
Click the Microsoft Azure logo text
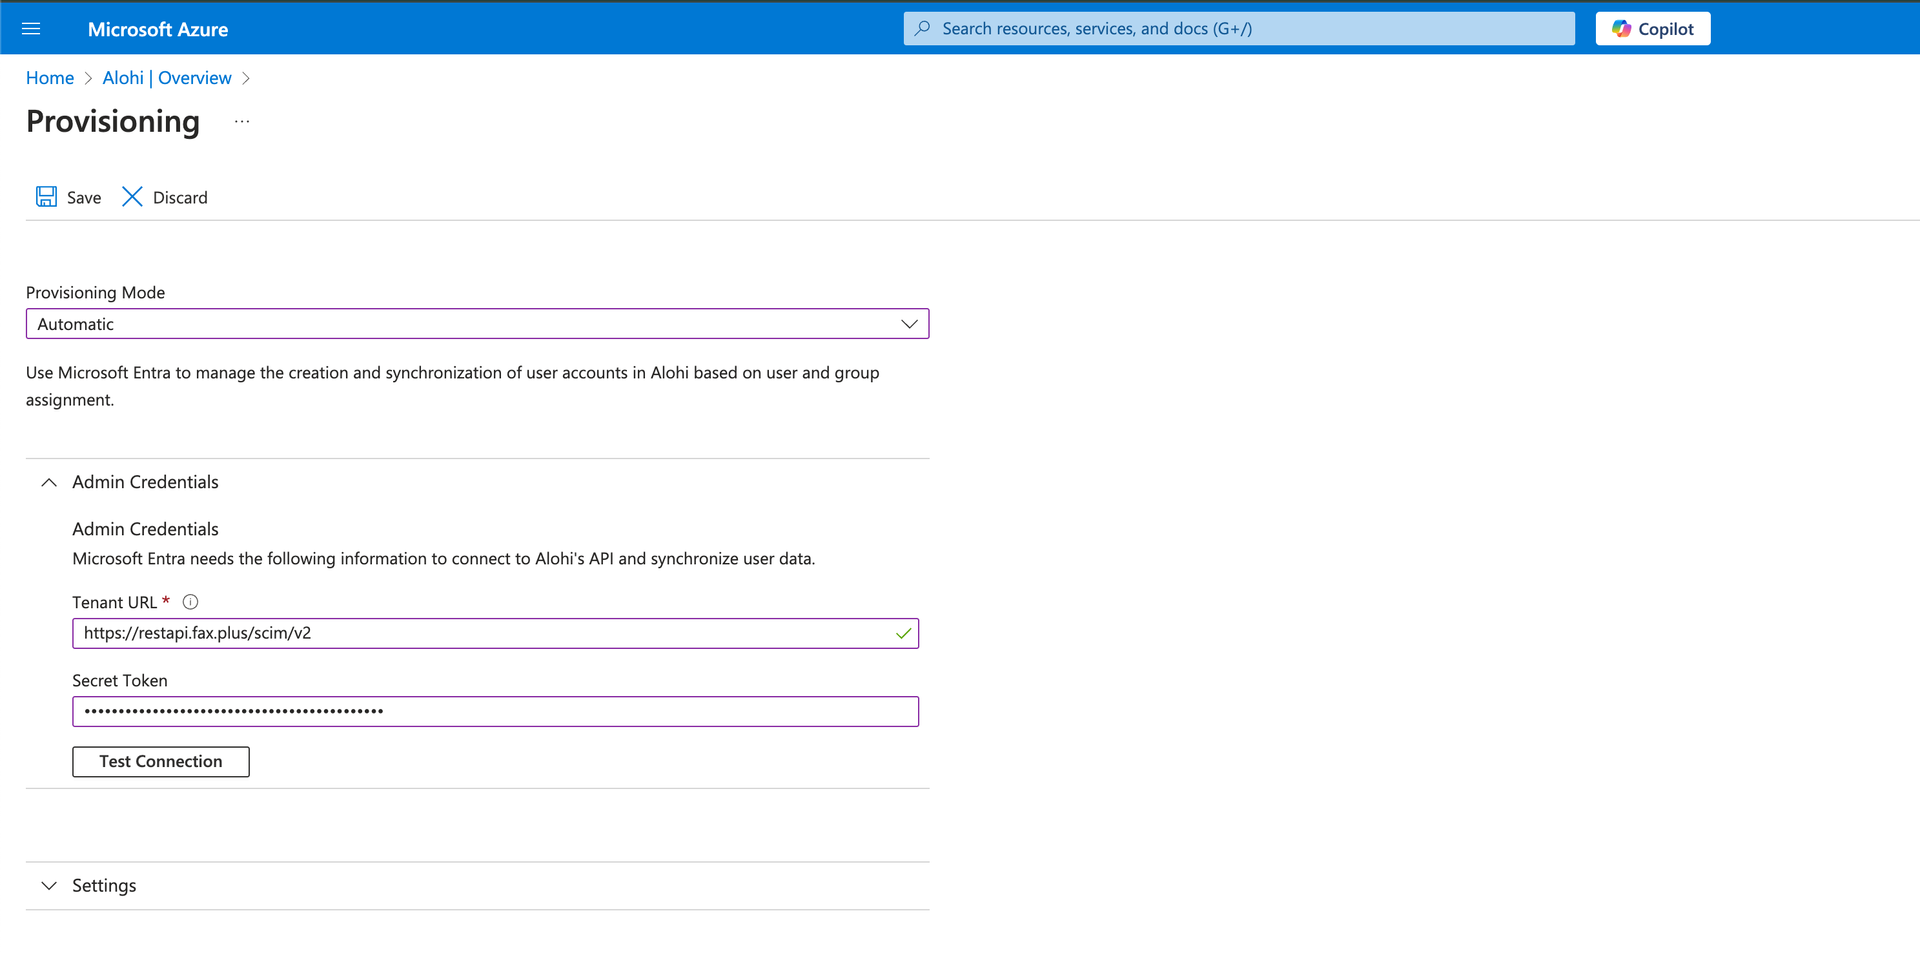point(158,30)
